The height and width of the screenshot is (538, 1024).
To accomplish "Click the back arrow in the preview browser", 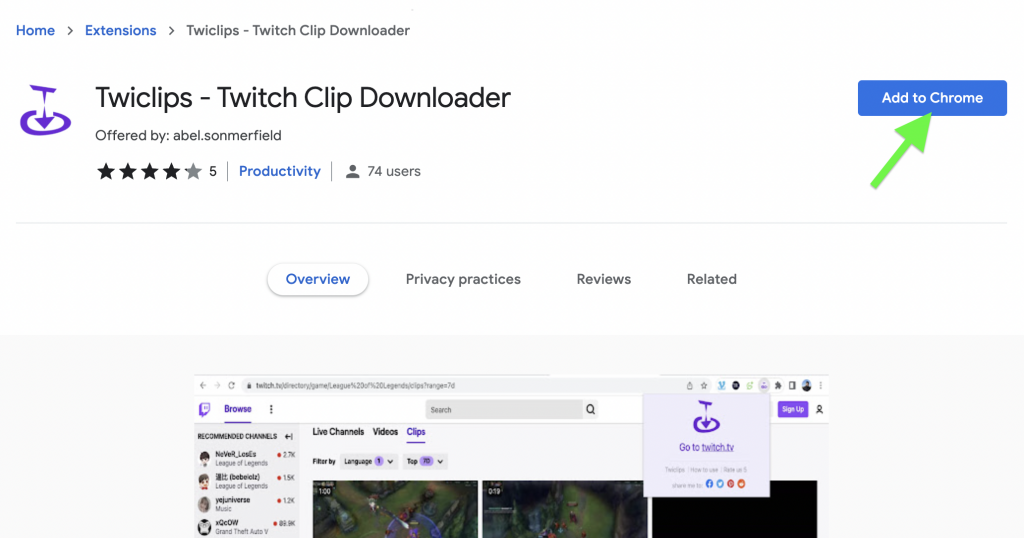I will pyautogui.click(x=202, y=385).
